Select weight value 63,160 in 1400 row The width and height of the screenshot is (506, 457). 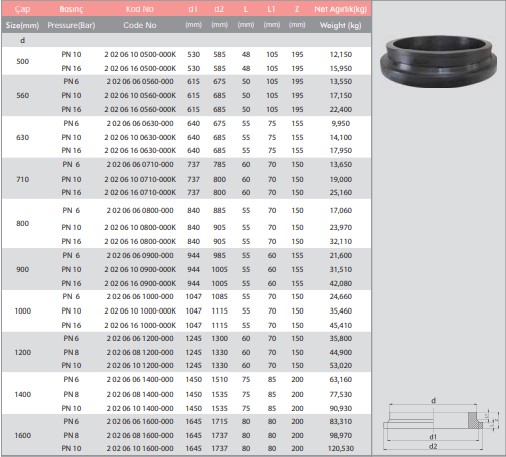click(x=341, y=379)
